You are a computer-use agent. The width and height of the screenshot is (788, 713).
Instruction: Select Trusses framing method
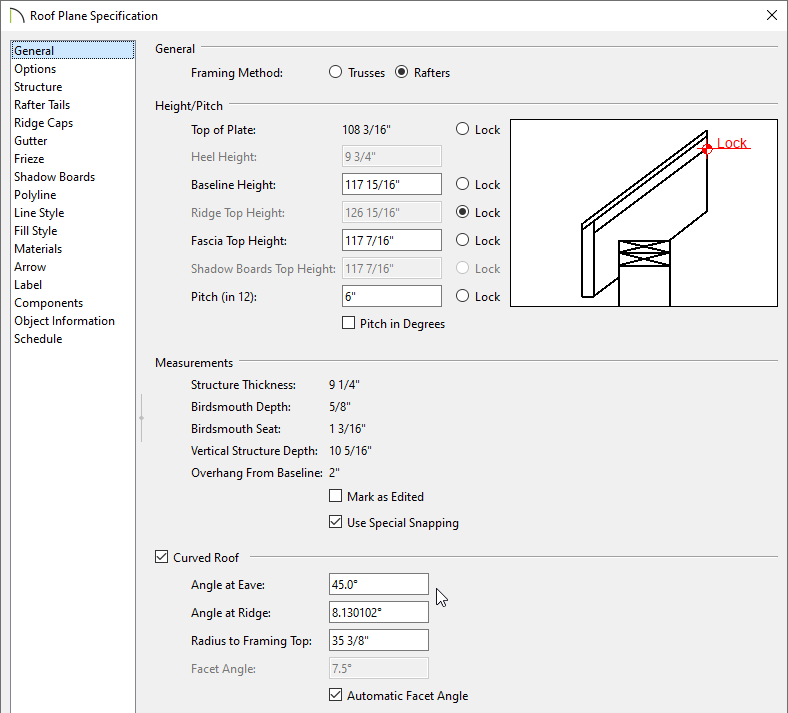click(x=336, y=72)
